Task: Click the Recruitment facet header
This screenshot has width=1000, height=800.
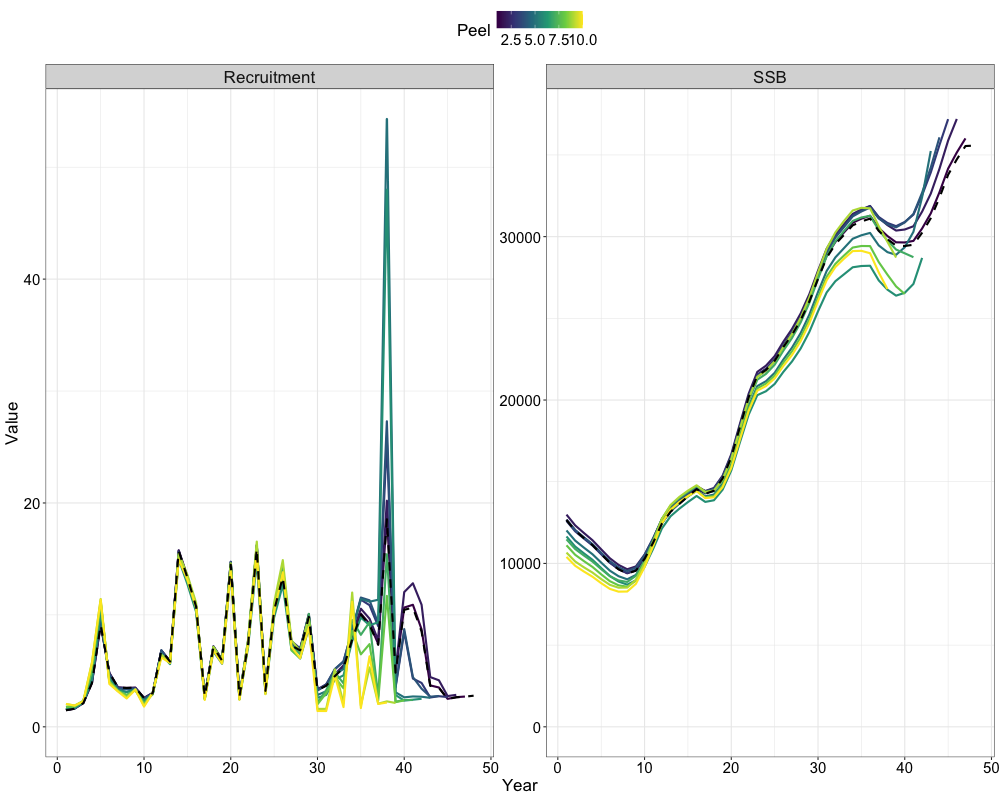Action: click(269, 77)
